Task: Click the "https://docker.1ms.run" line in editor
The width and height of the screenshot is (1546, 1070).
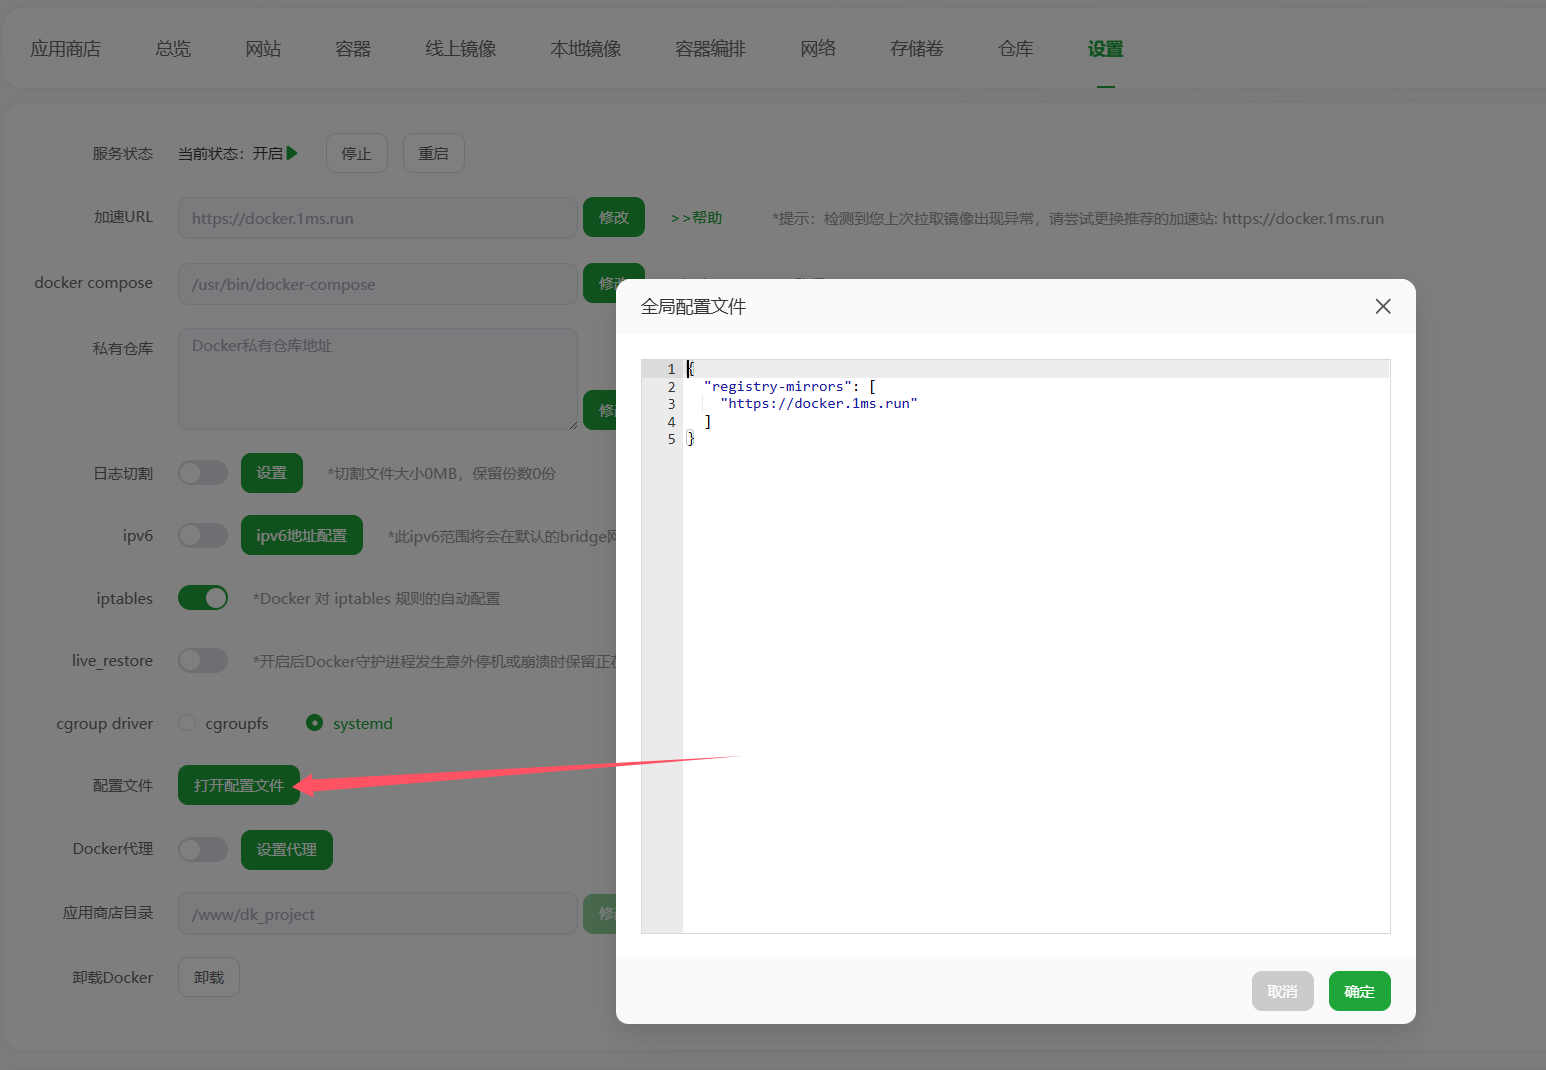Action: click(818, 404)
